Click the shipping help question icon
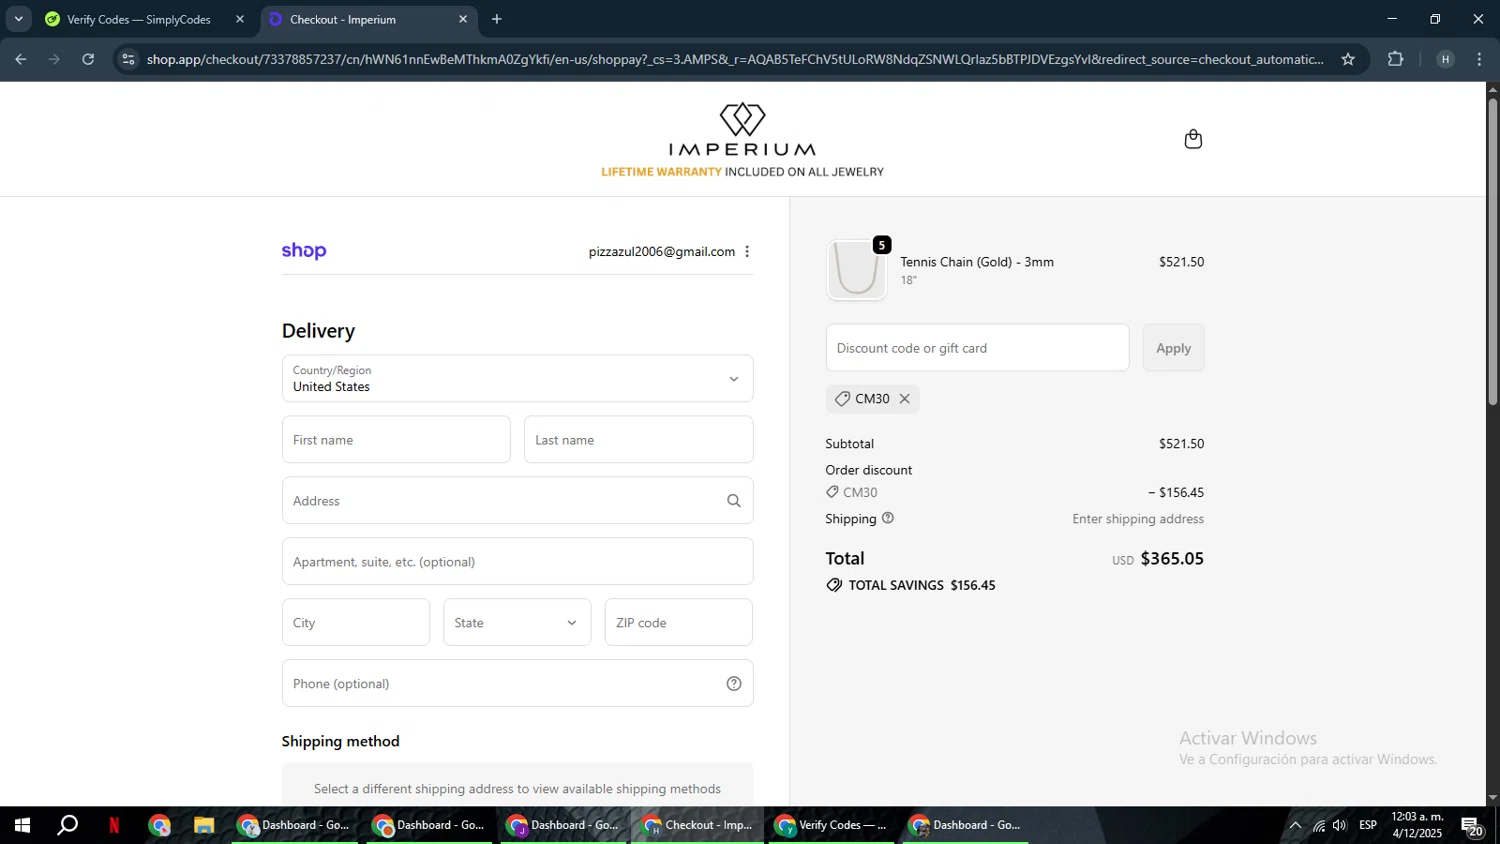This screenshot has height=844, width=1500. click(888, 518)
